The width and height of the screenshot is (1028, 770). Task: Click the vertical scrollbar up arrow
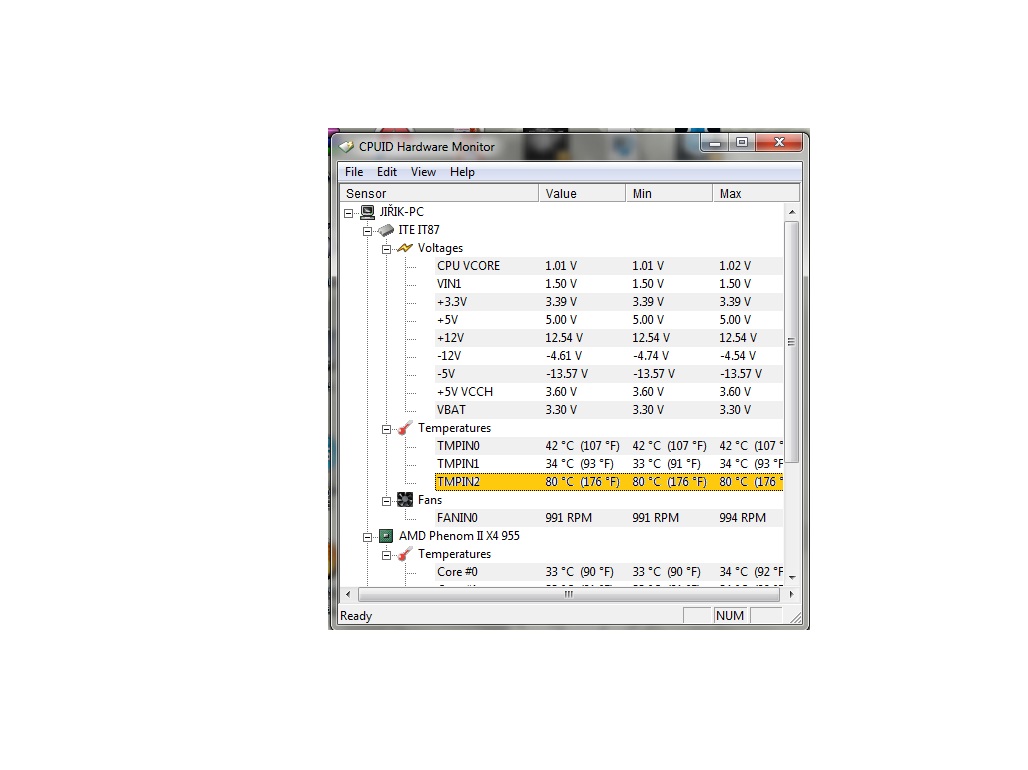pyautogui.click(x=792, y=212)
